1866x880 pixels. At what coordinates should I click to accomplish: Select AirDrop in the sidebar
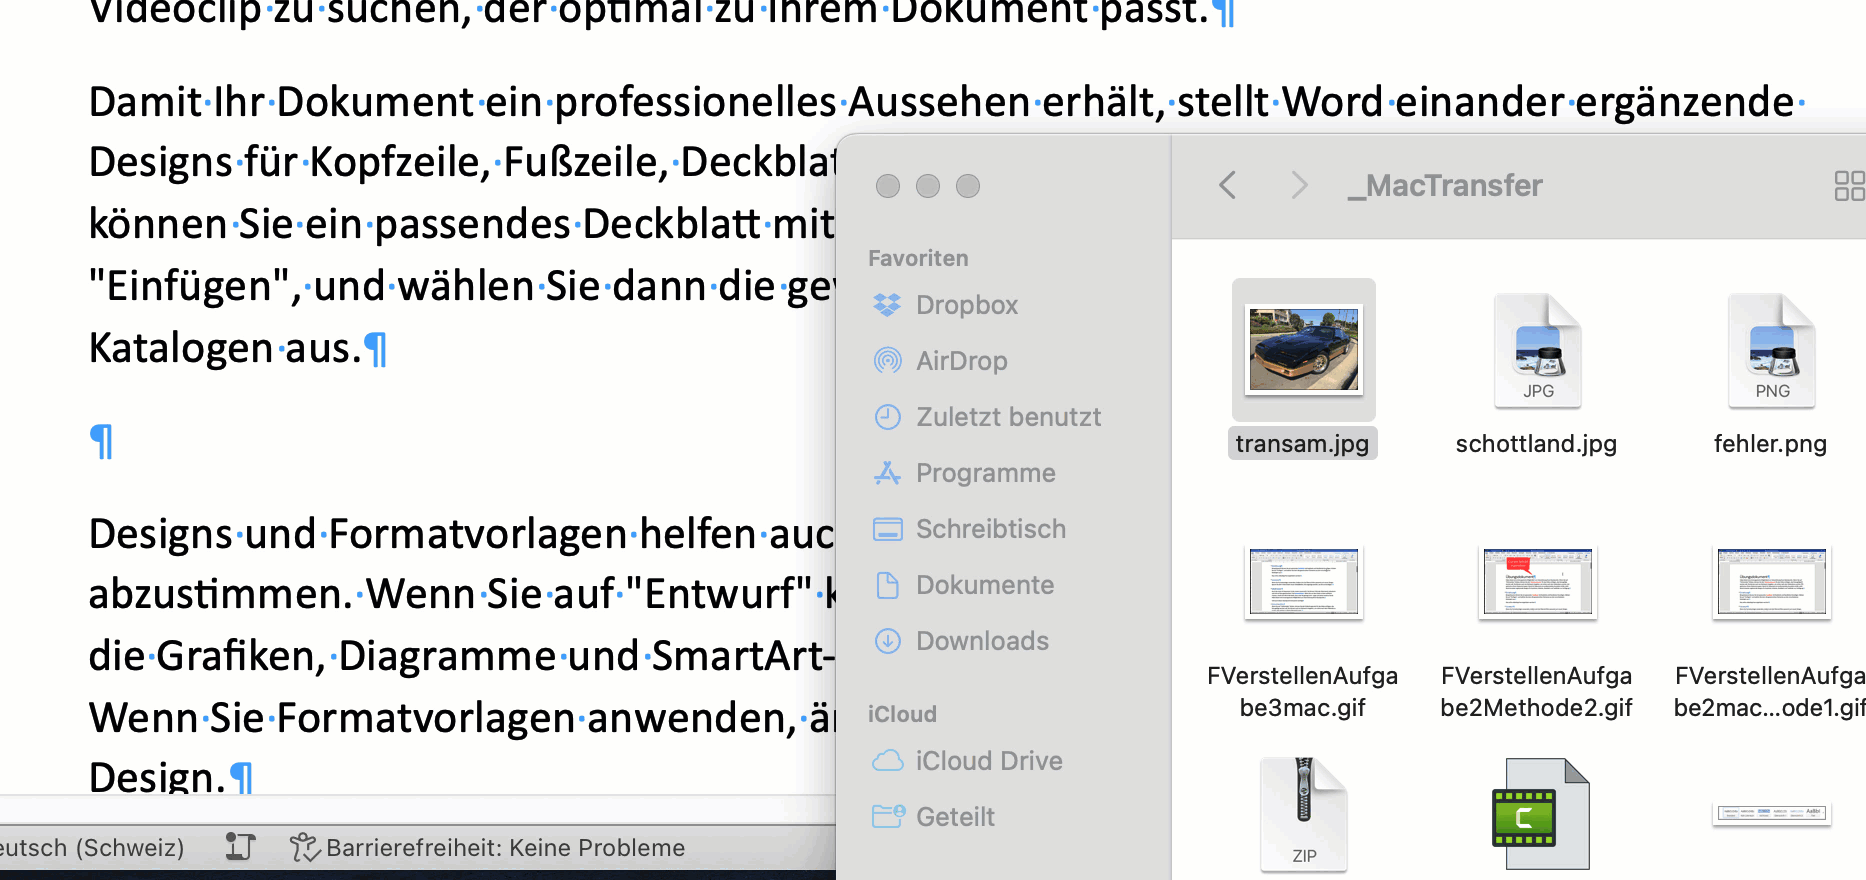960,361
